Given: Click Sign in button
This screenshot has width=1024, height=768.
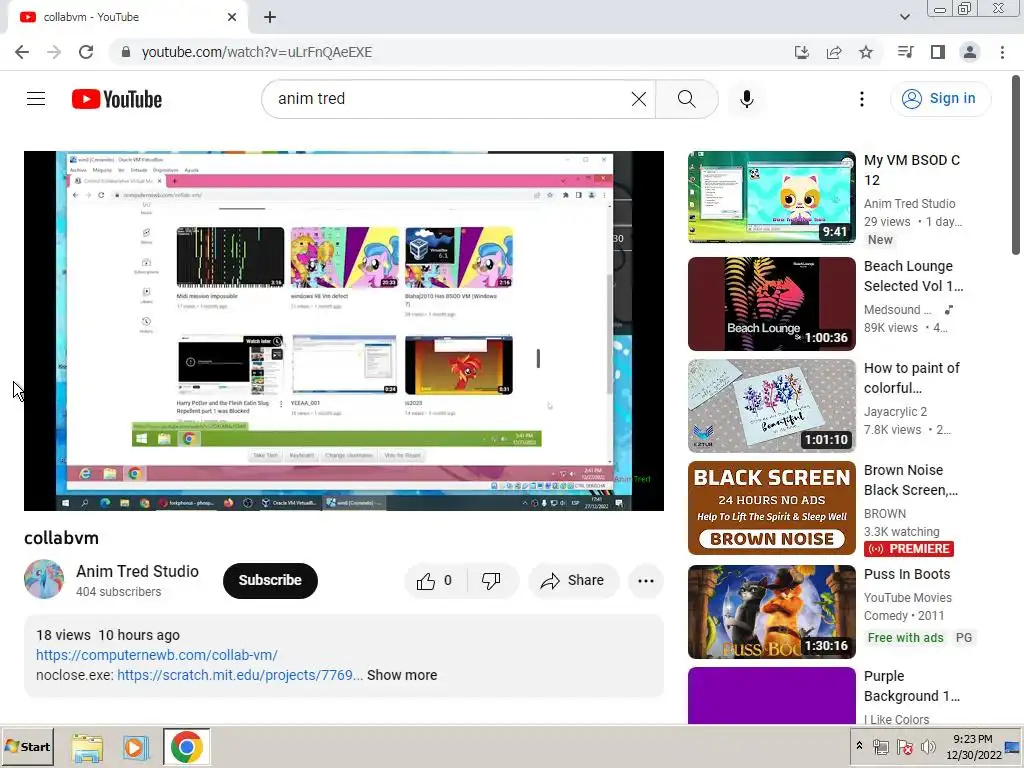Looking at the screenshot, I should (940, 99).
